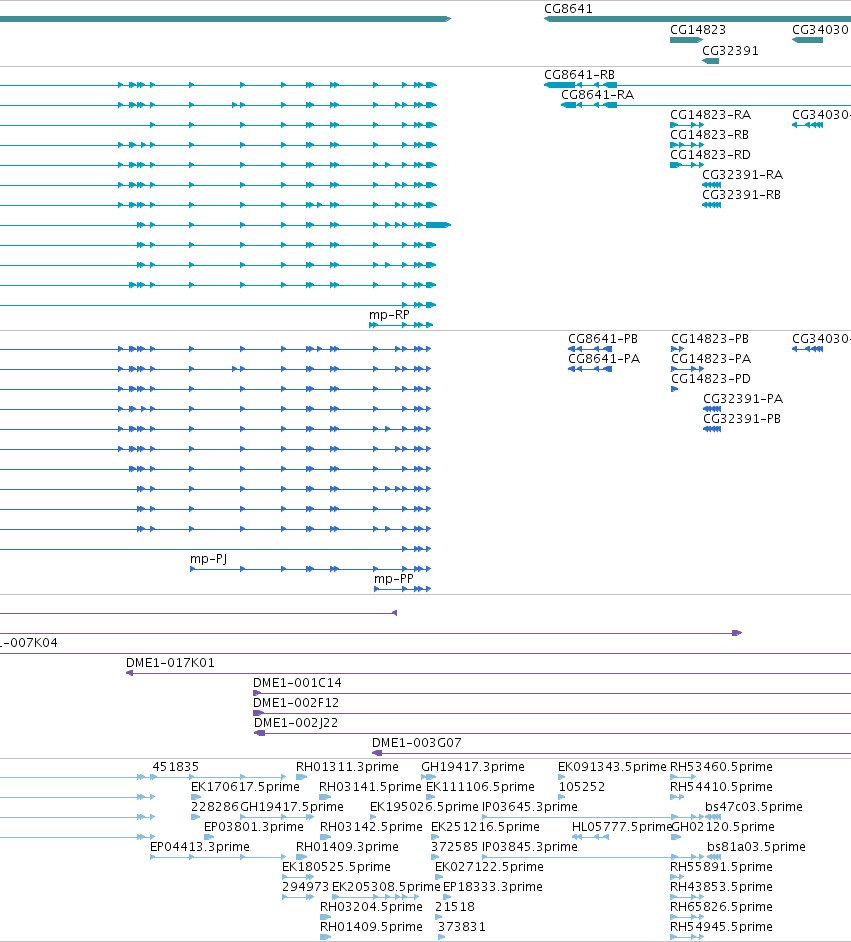The width and height of the screenshot is (851, 942).
Task: Select transcript CG8641-RA
Action: pyautogui.click(x=598, y=95)
